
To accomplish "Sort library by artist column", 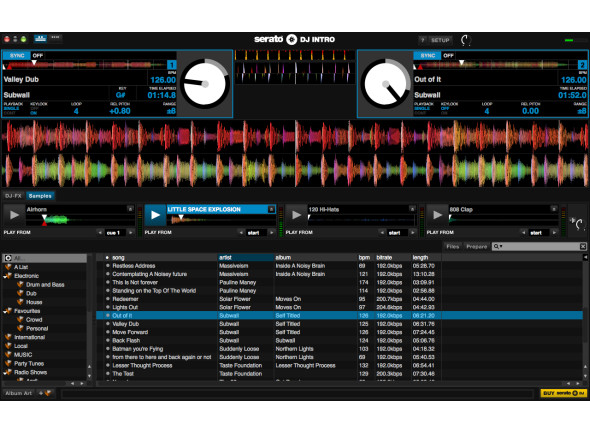I will (245, 257).
